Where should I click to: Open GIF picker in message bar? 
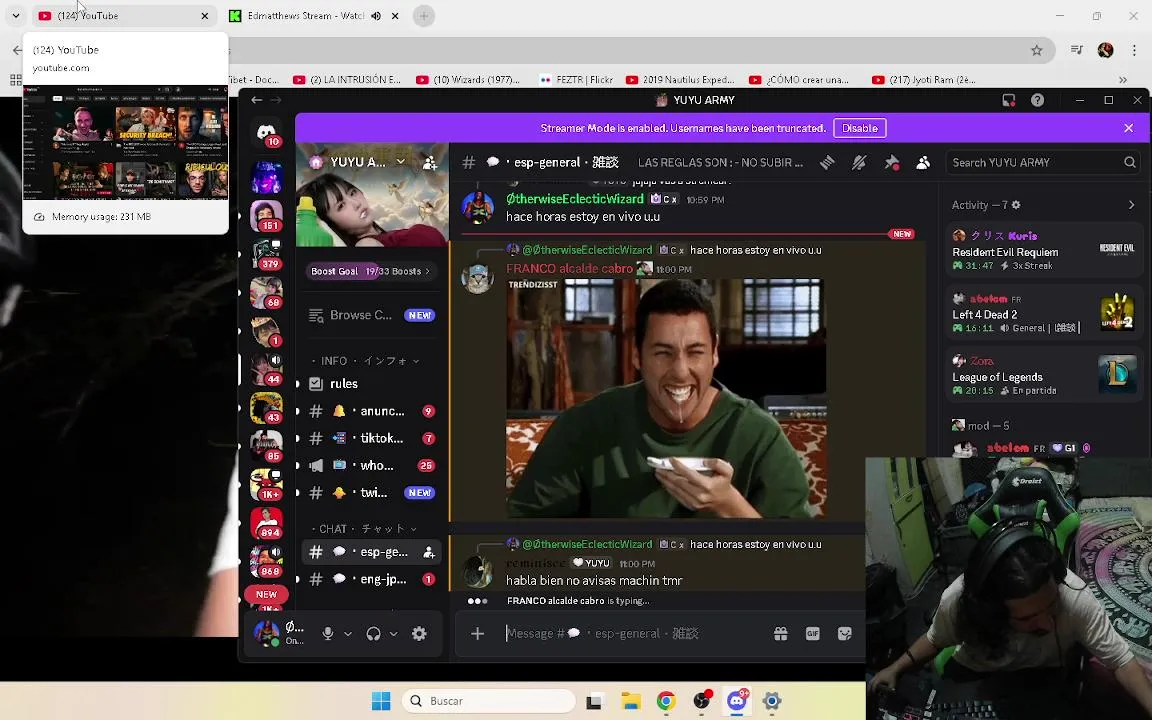(813, 633)
